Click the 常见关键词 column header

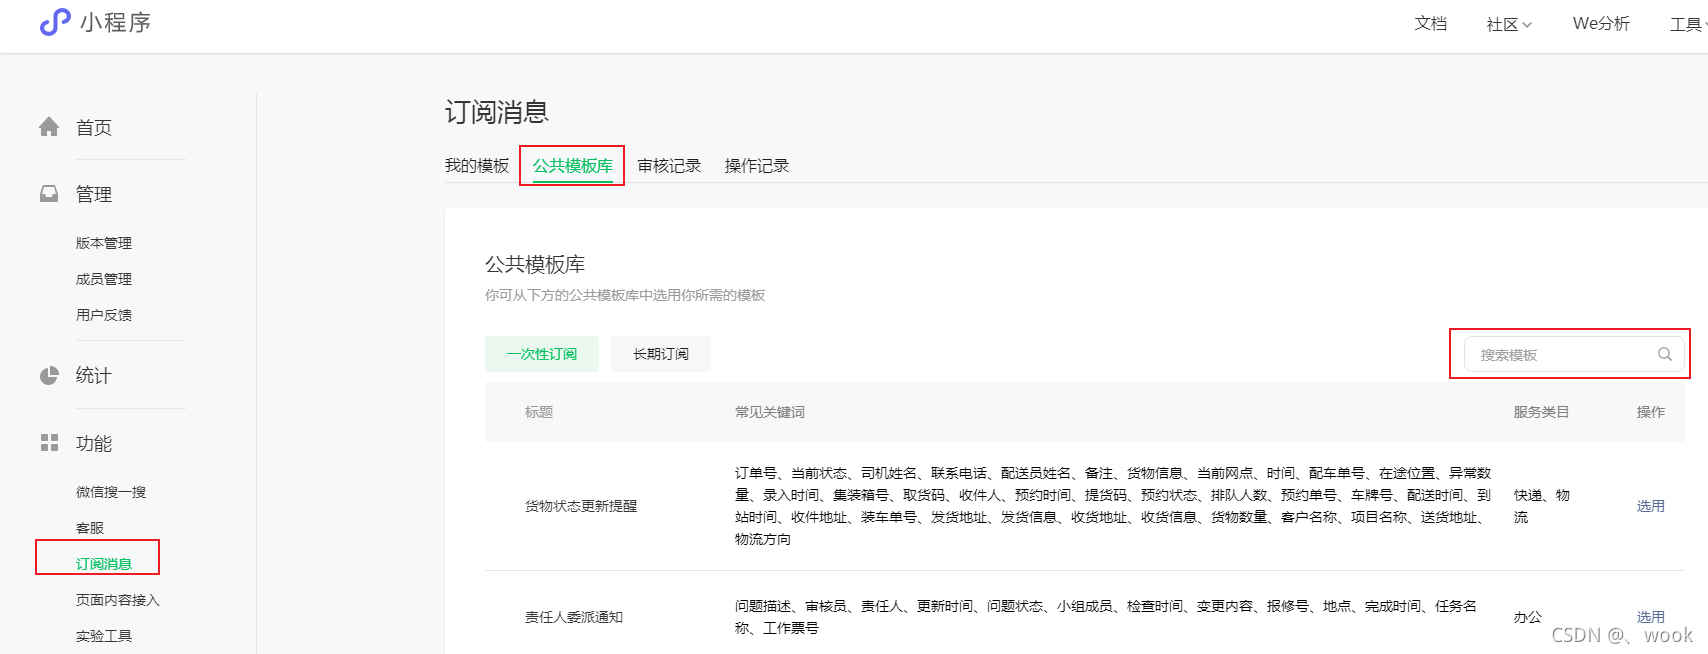tap(770, 412)
